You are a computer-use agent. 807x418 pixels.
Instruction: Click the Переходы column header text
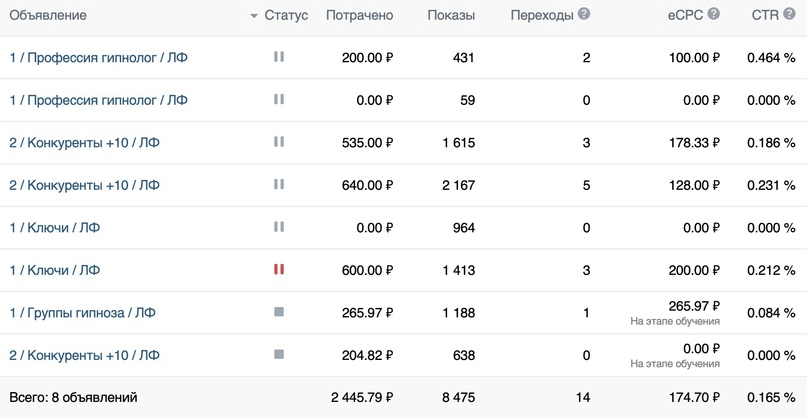coord(541,16)
